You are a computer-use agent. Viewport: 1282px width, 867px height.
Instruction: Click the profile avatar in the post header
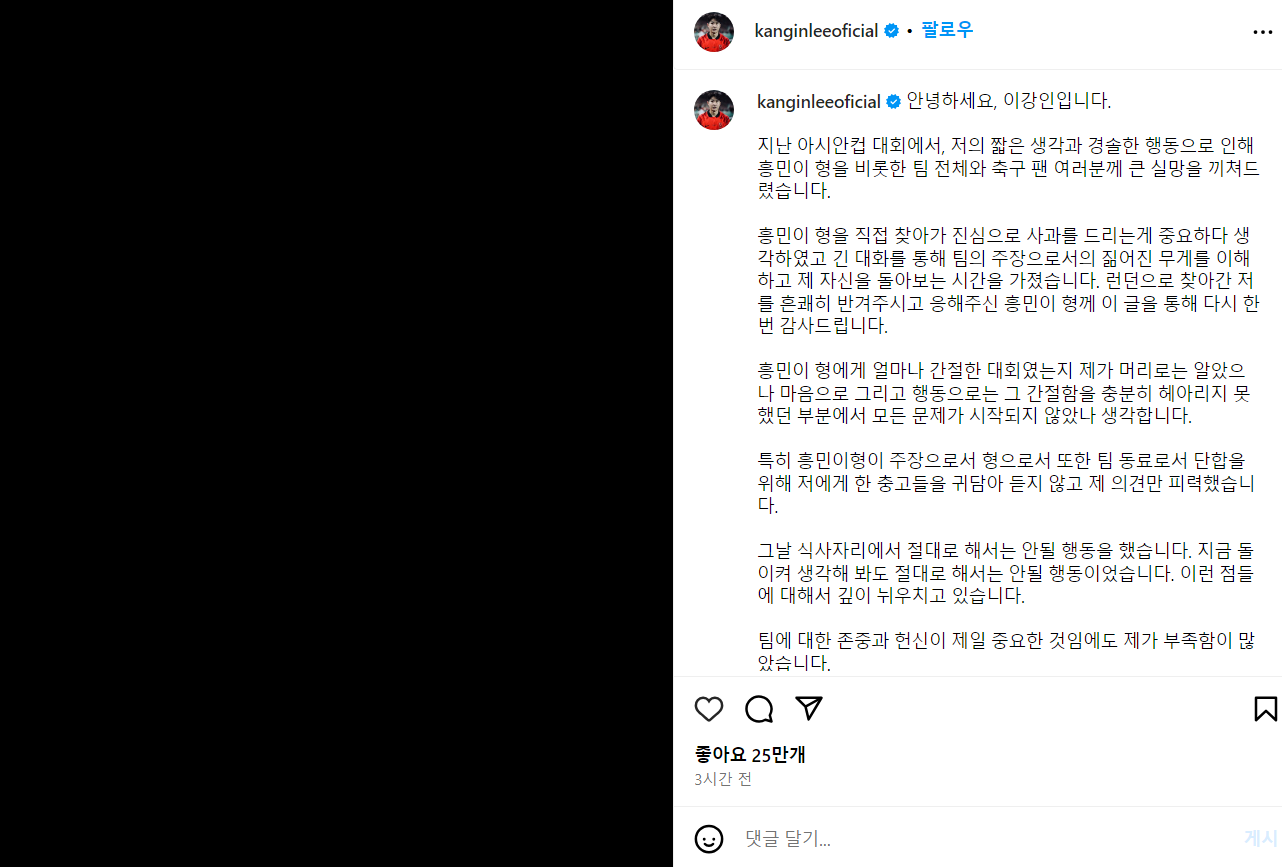(714, 32)
